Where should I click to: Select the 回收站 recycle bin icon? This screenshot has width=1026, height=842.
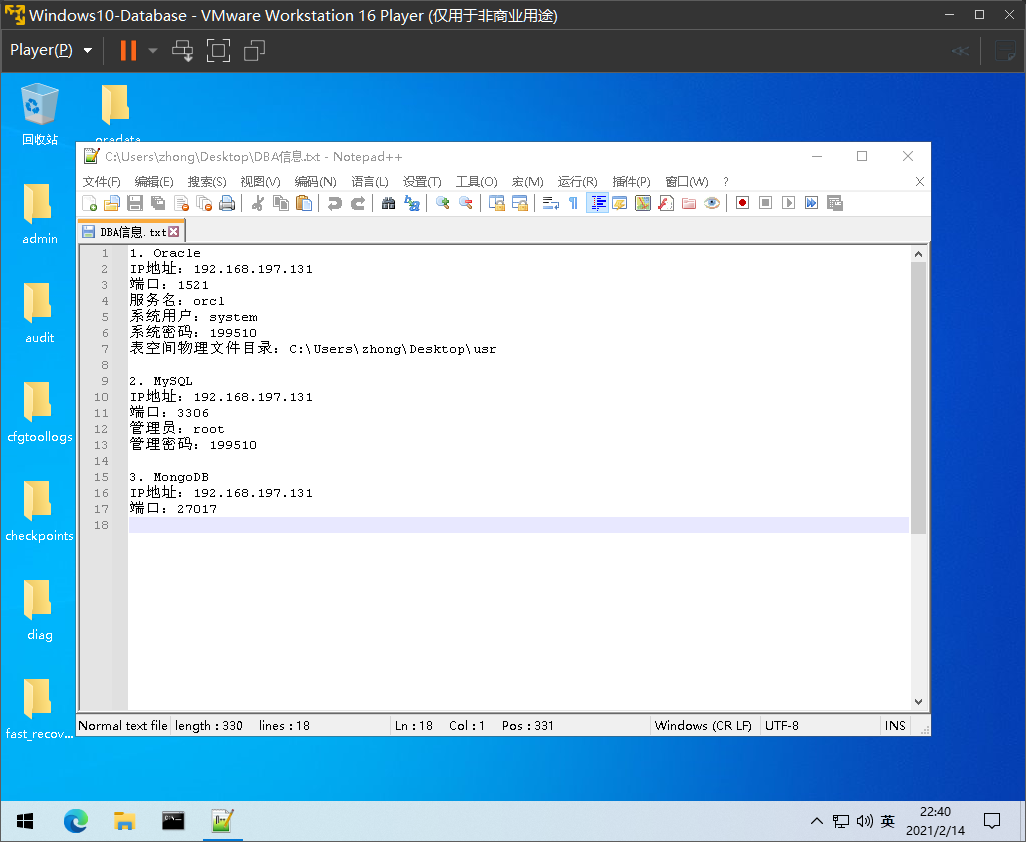click(x=40, y=114)
